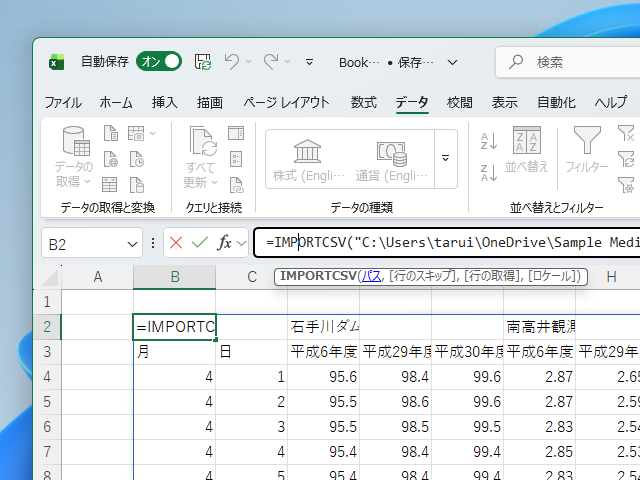640x480 pixels.
Task: Click inside the IMPORTCSV formula bar
Action: (x=447, y=242)
